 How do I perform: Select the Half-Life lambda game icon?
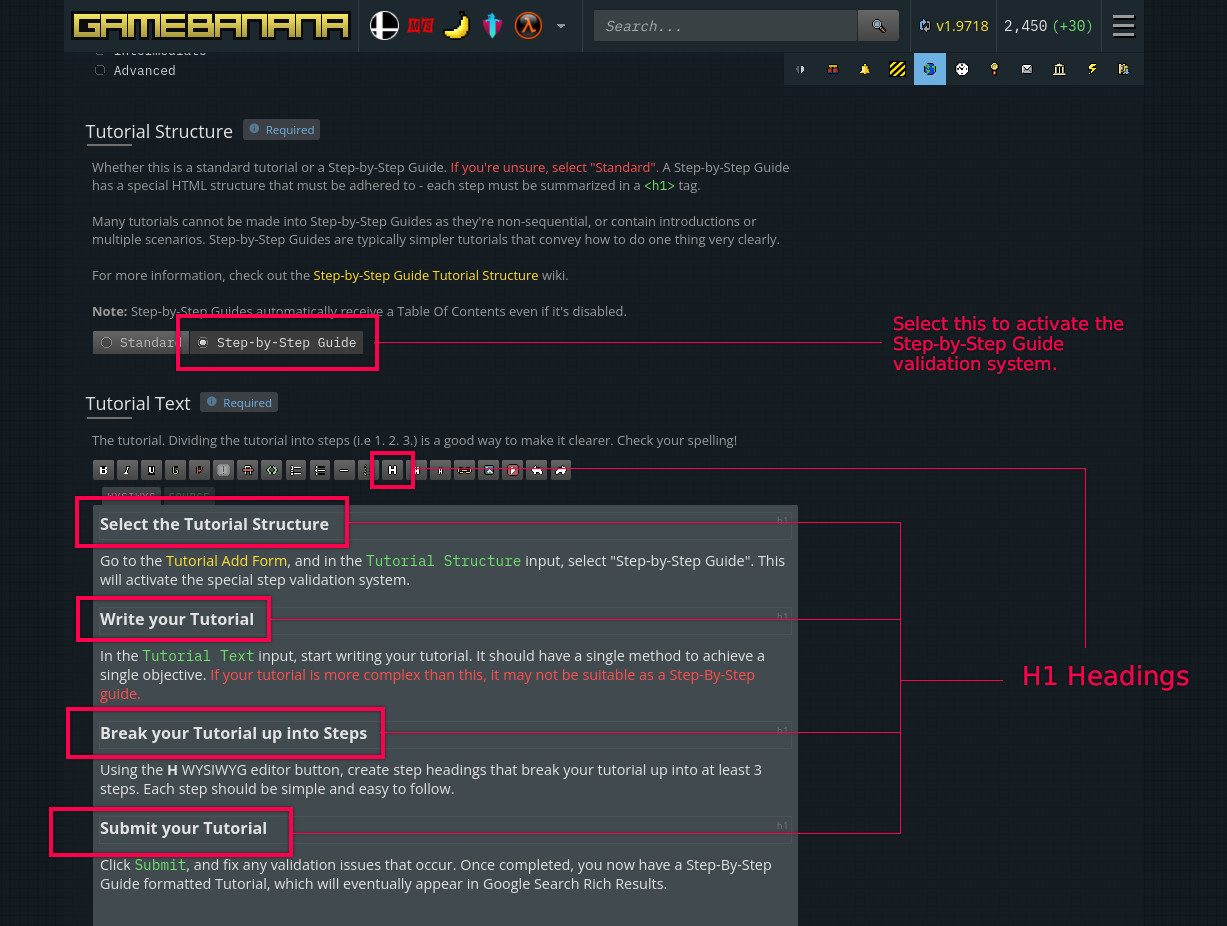click(x=529, y=25)
